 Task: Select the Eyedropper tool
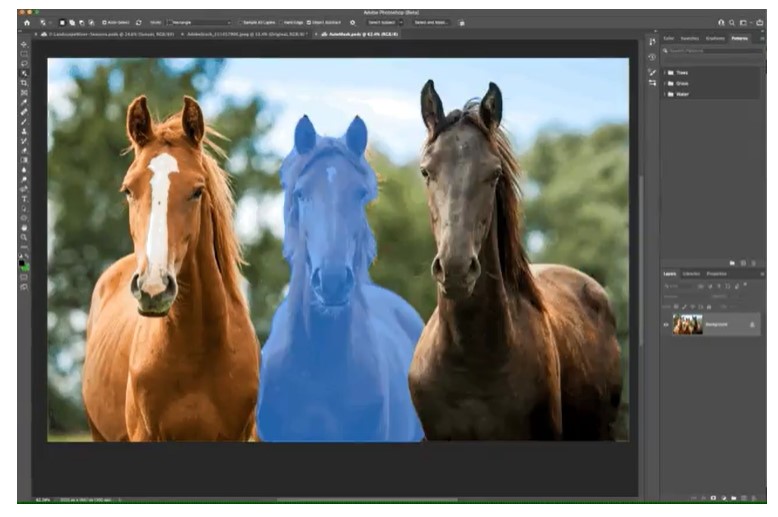pyautogui.click(x=24, y=102)
